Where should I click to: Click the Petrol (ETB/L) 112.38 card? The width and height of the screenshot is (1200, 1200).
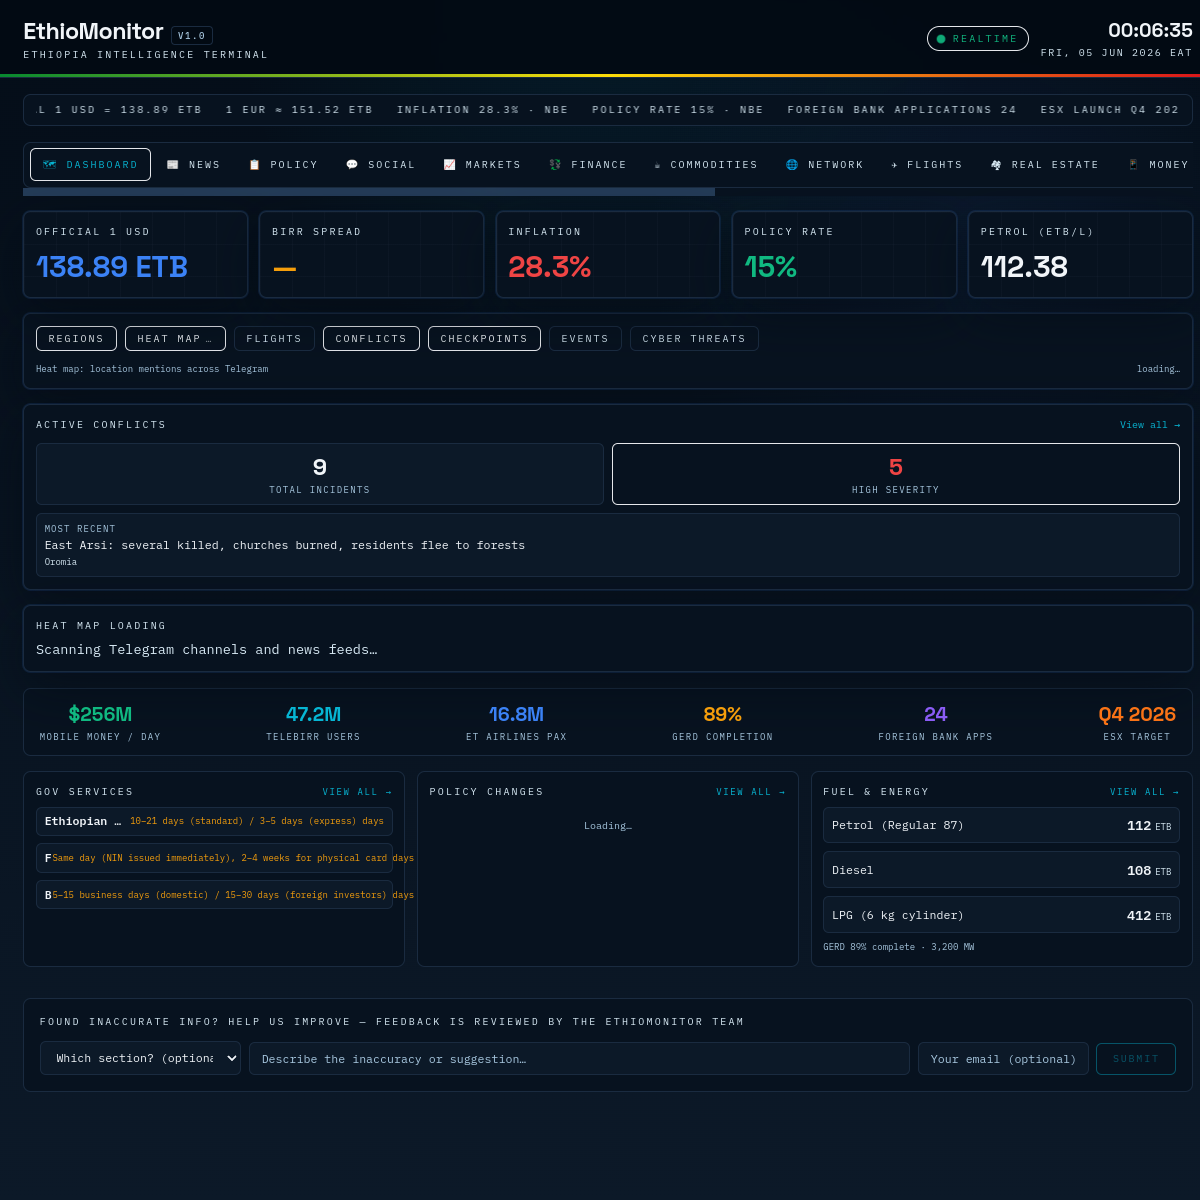coord(1080,254)
